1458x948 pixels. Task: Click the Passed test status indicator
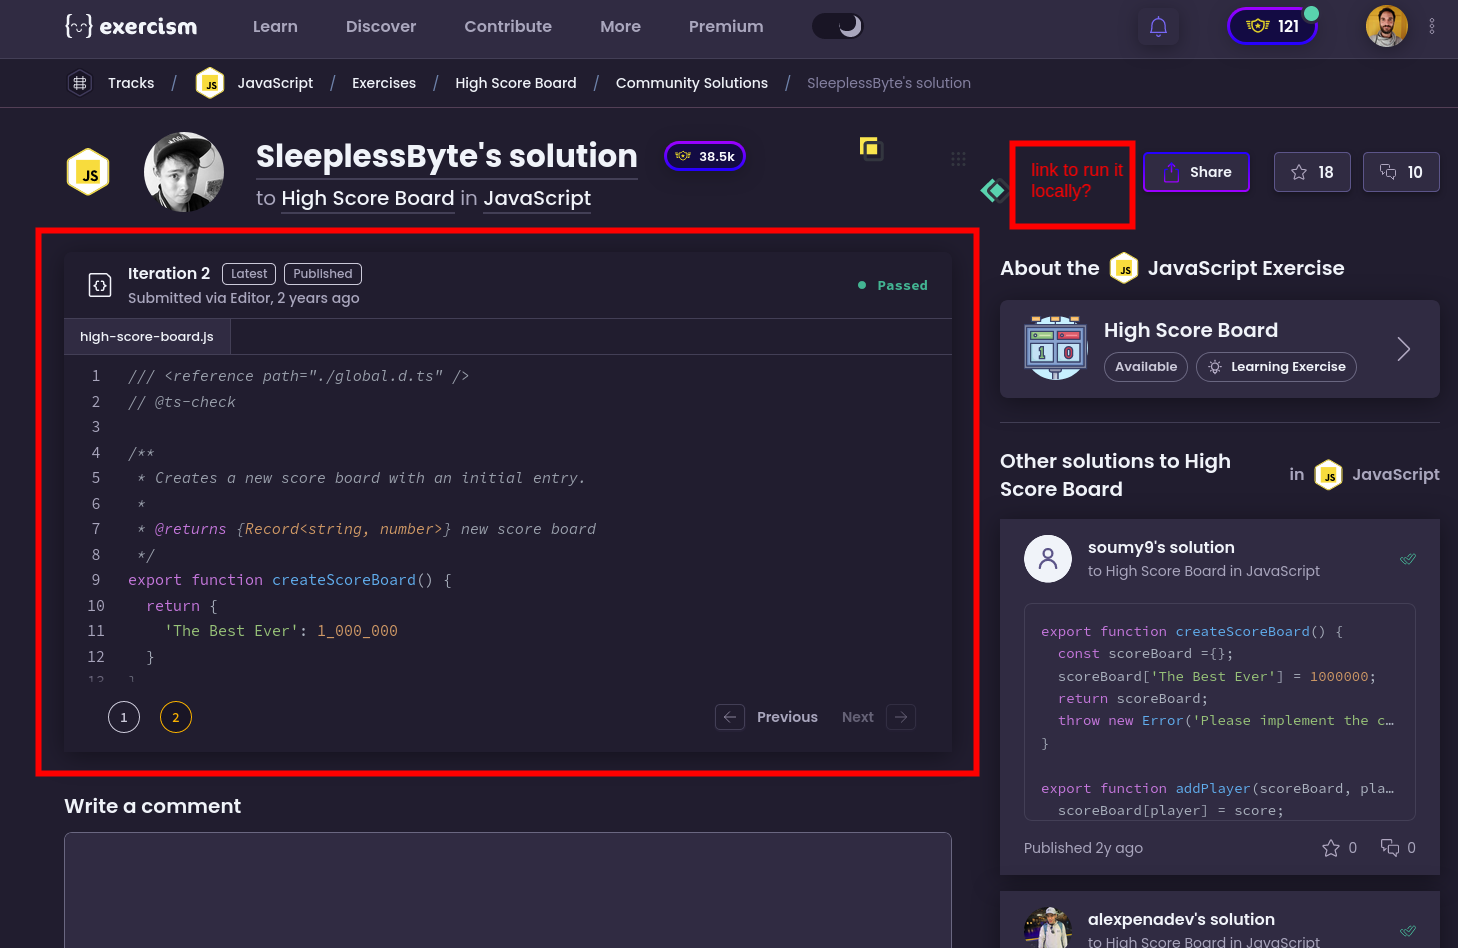tap(893, 285)
